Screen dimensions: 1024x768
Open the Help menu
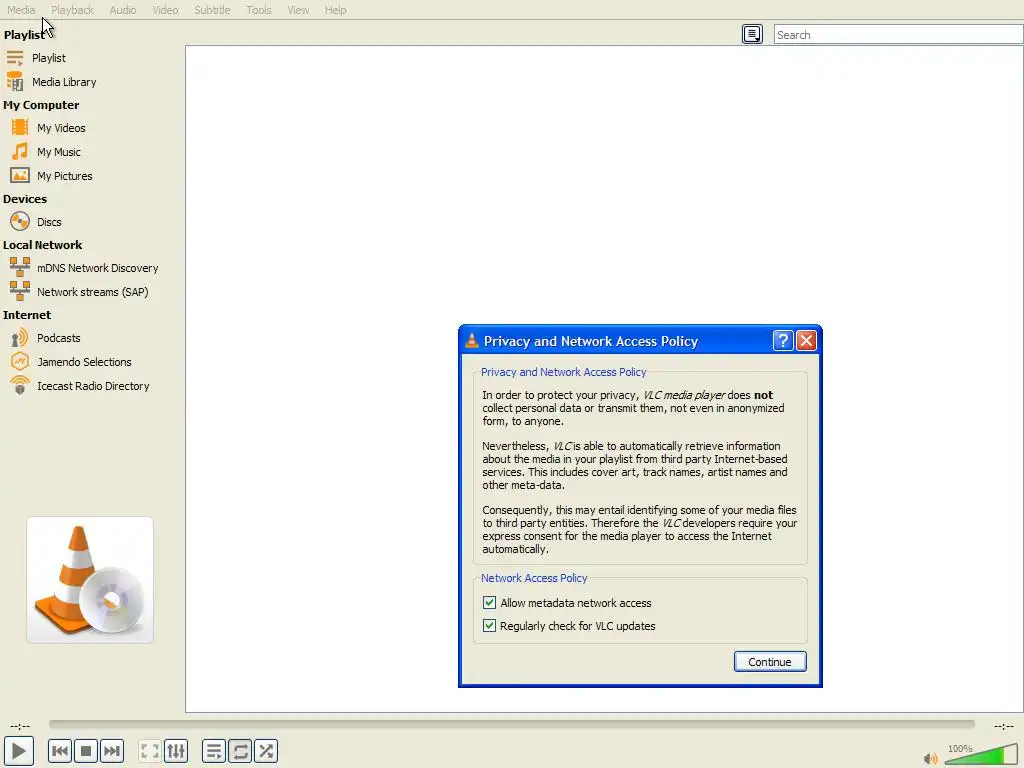[x=336, y=10]
